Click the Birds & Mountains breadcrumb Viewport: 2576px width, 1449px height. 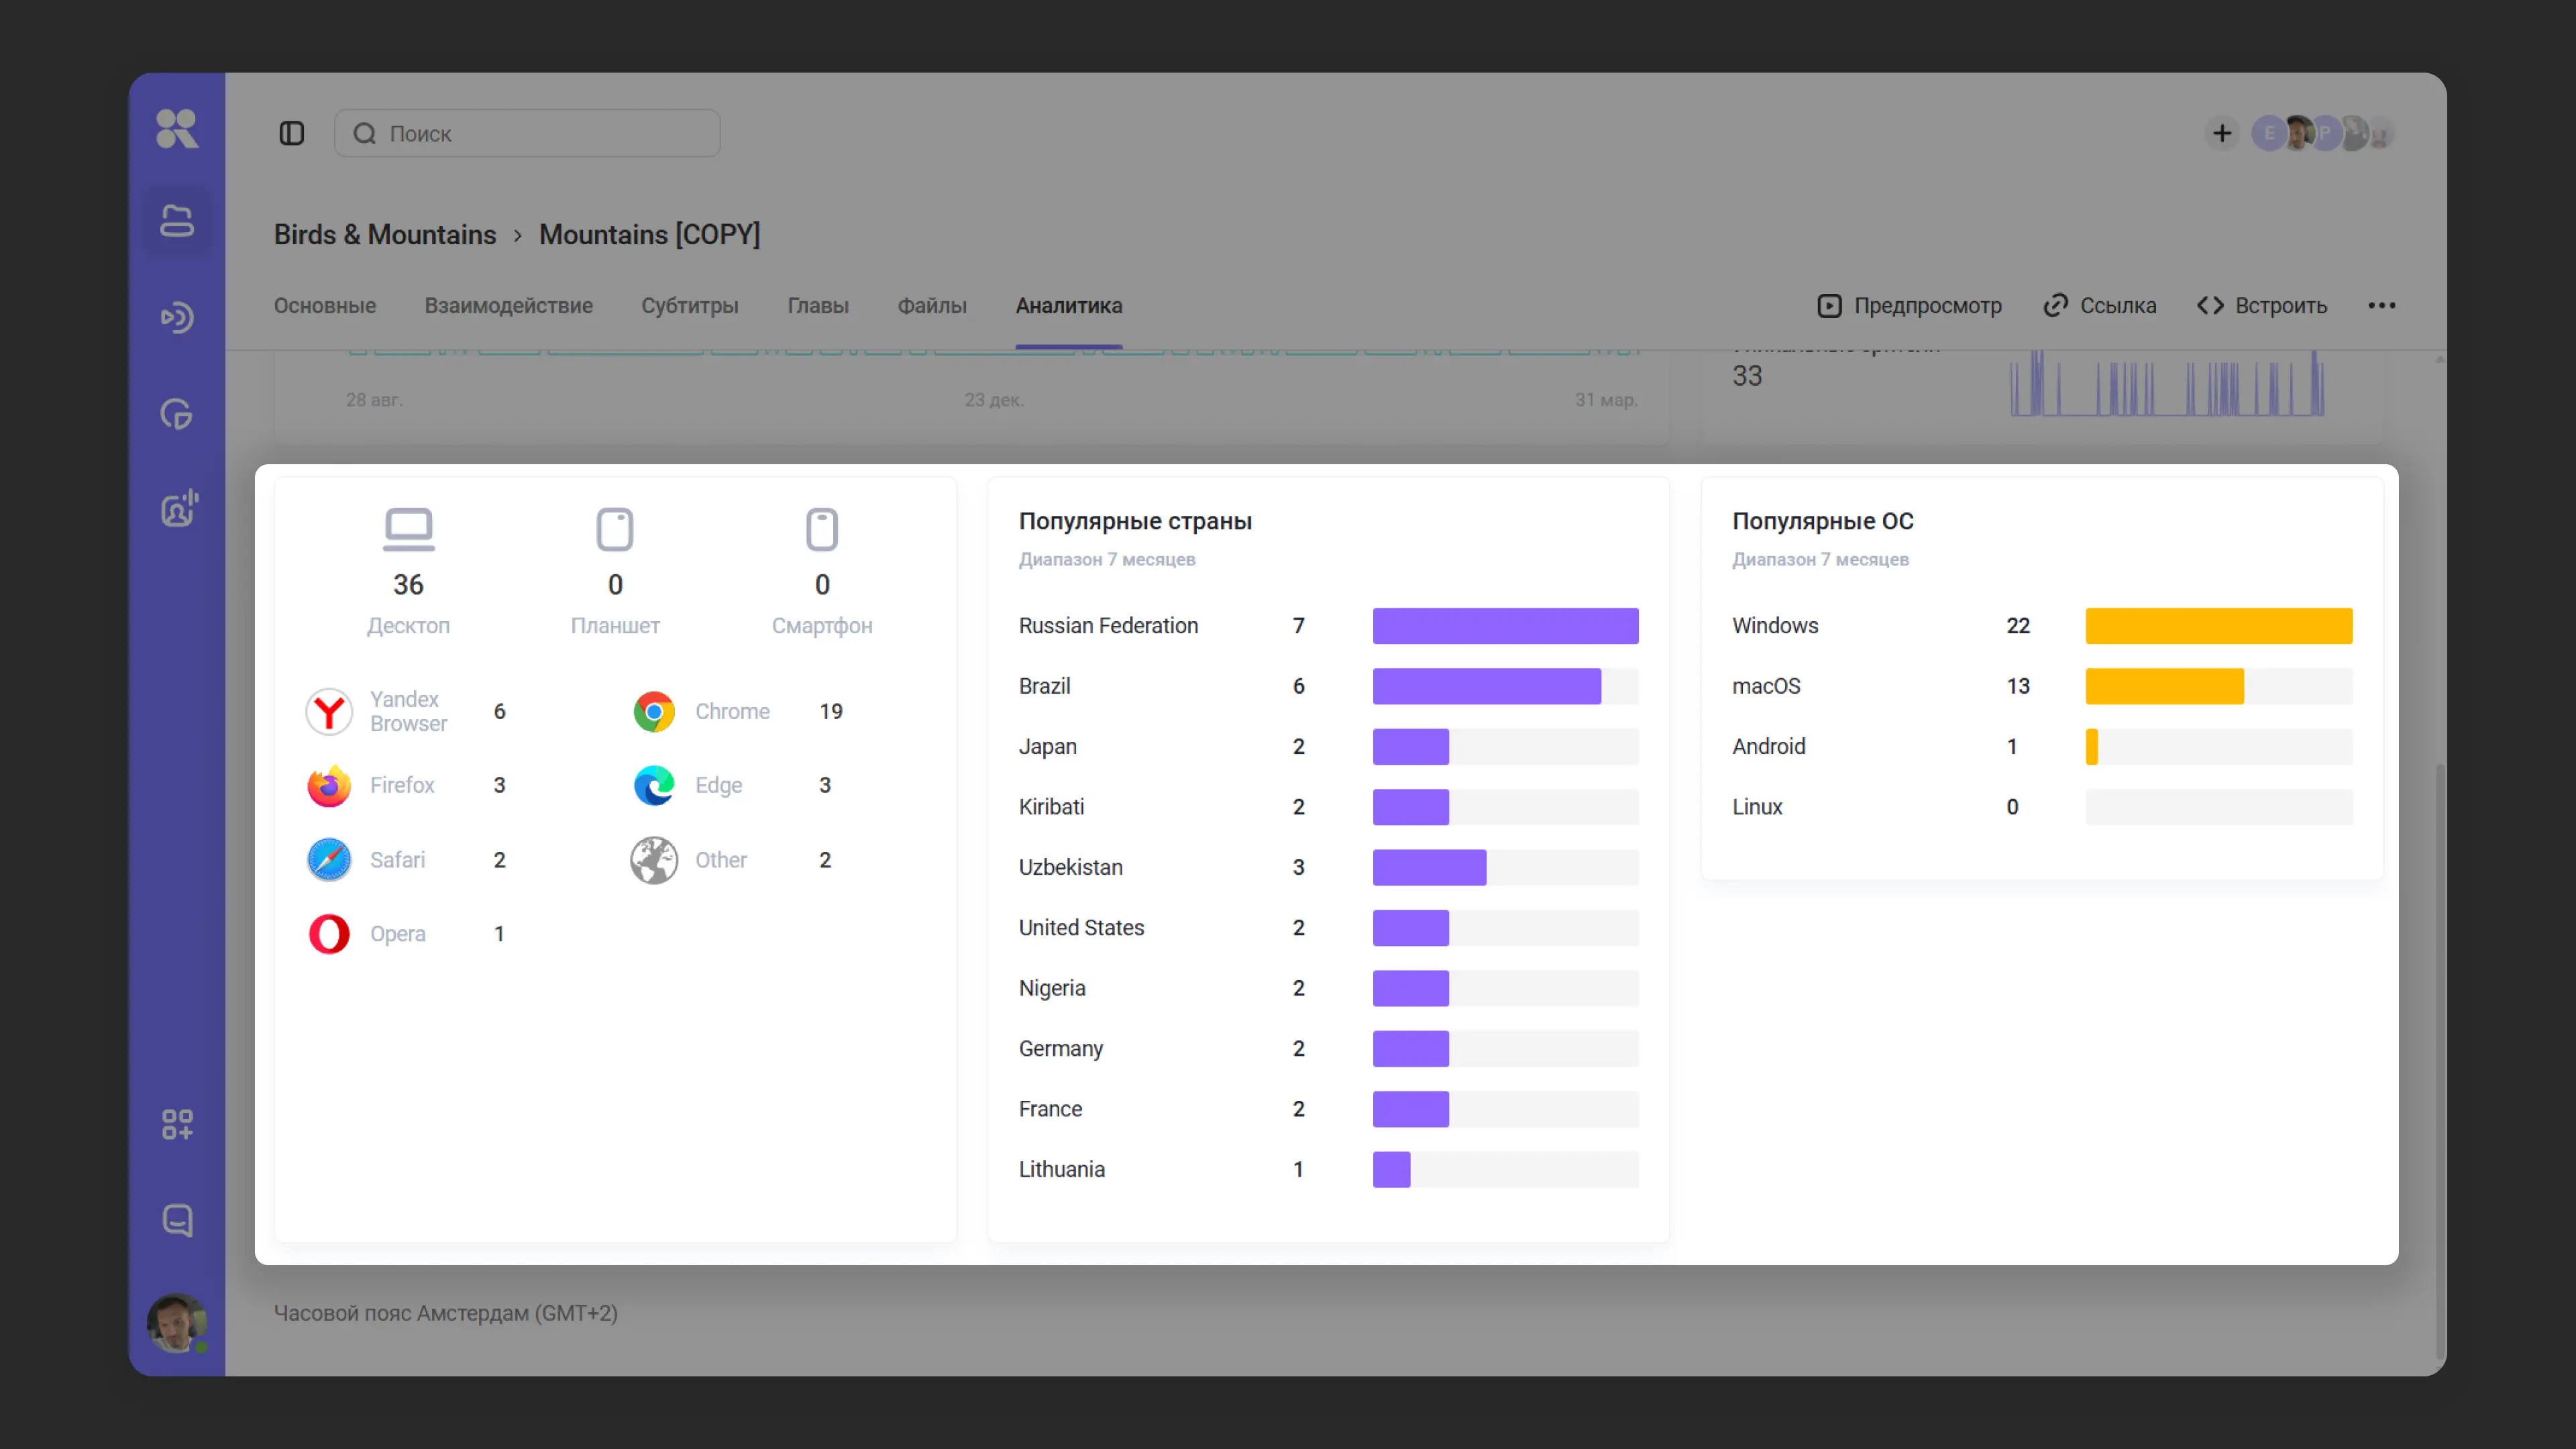point(385,234)
